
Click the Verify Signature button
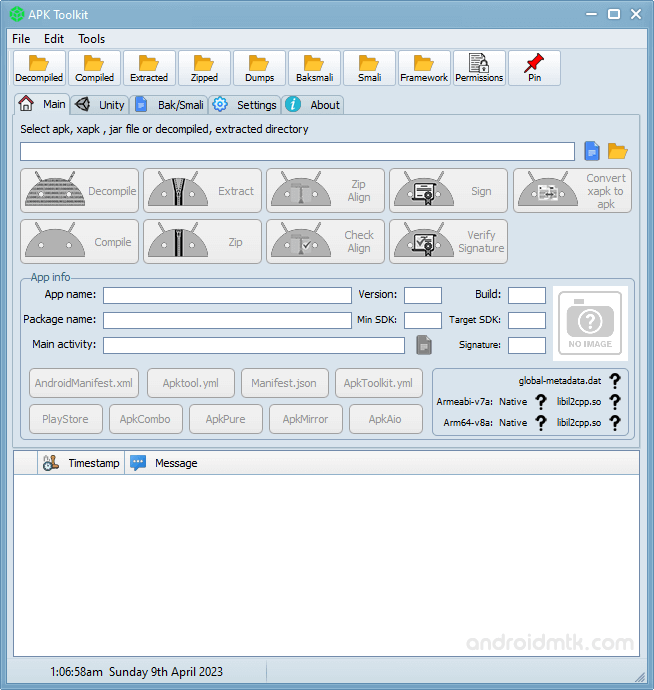(x=447, y=242)
